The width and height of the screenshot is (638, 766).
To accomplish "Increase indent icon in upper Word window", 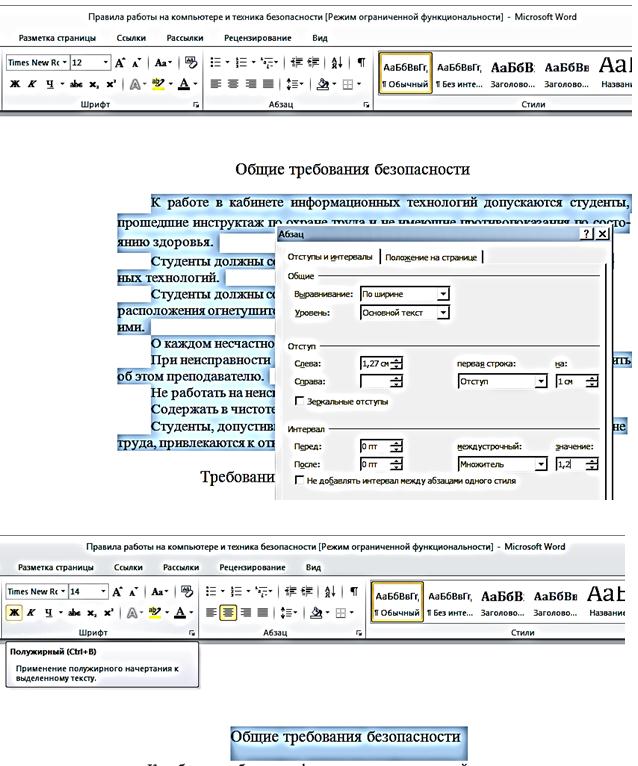I will [313, 63].
